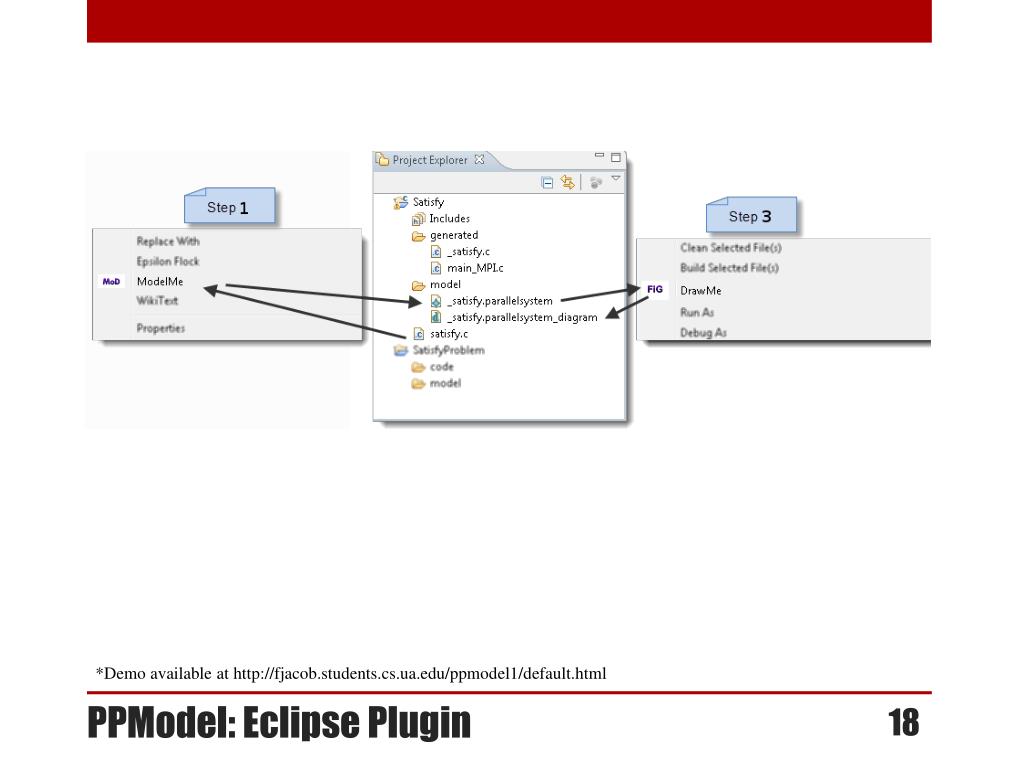Click the C file icon beside satisfy.c
This screenshot has width=1024, height=768.
(x=419, y=334)
